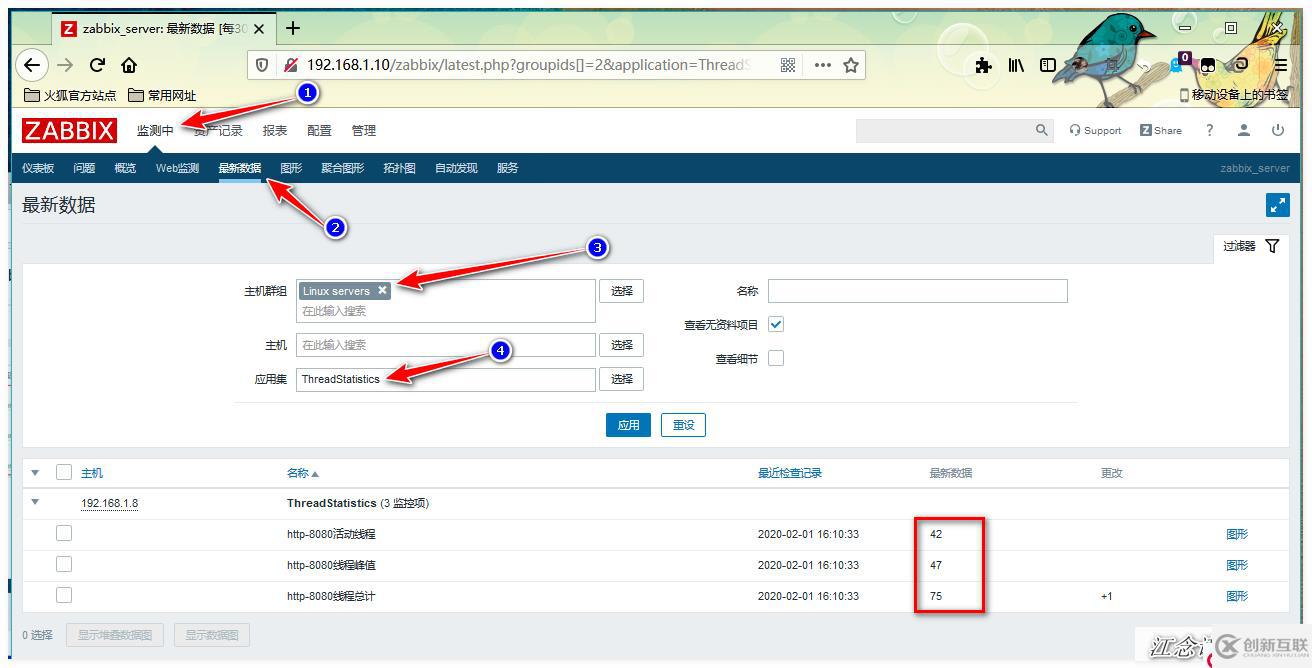Switch to the 问题 submenu
Screen dimensions: 1312x668
pyautogui.click(x=84, y=168)
